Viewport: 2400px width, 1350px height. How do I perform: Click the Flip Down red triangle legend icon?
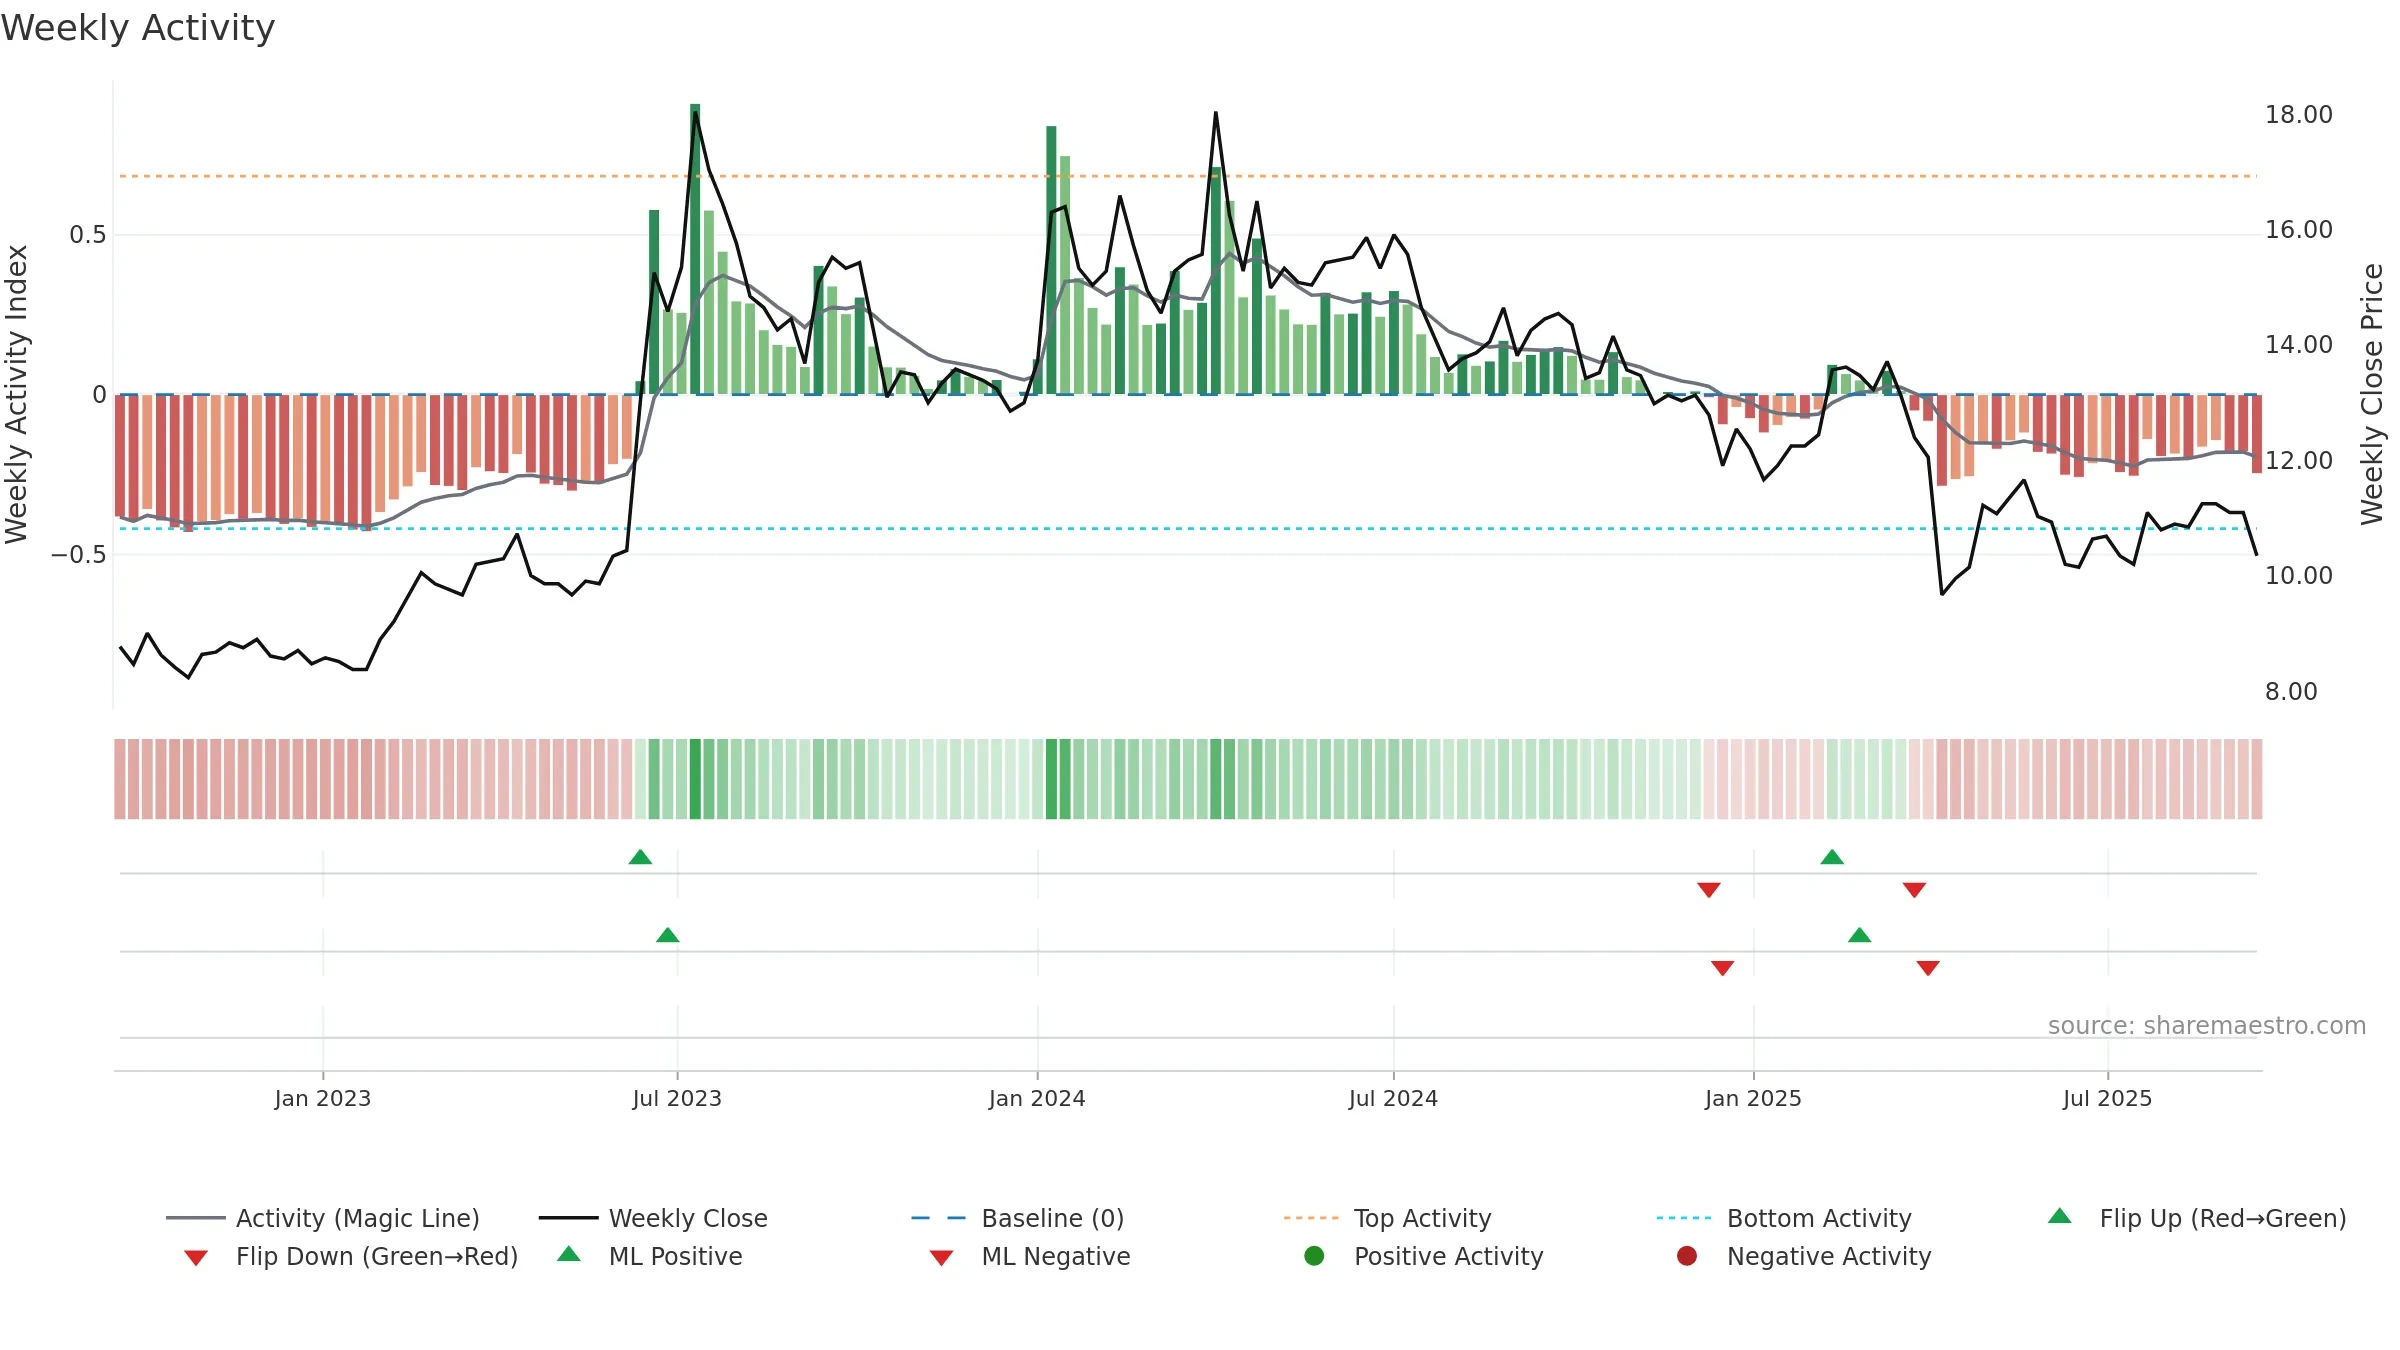[x=196, y=1258]
